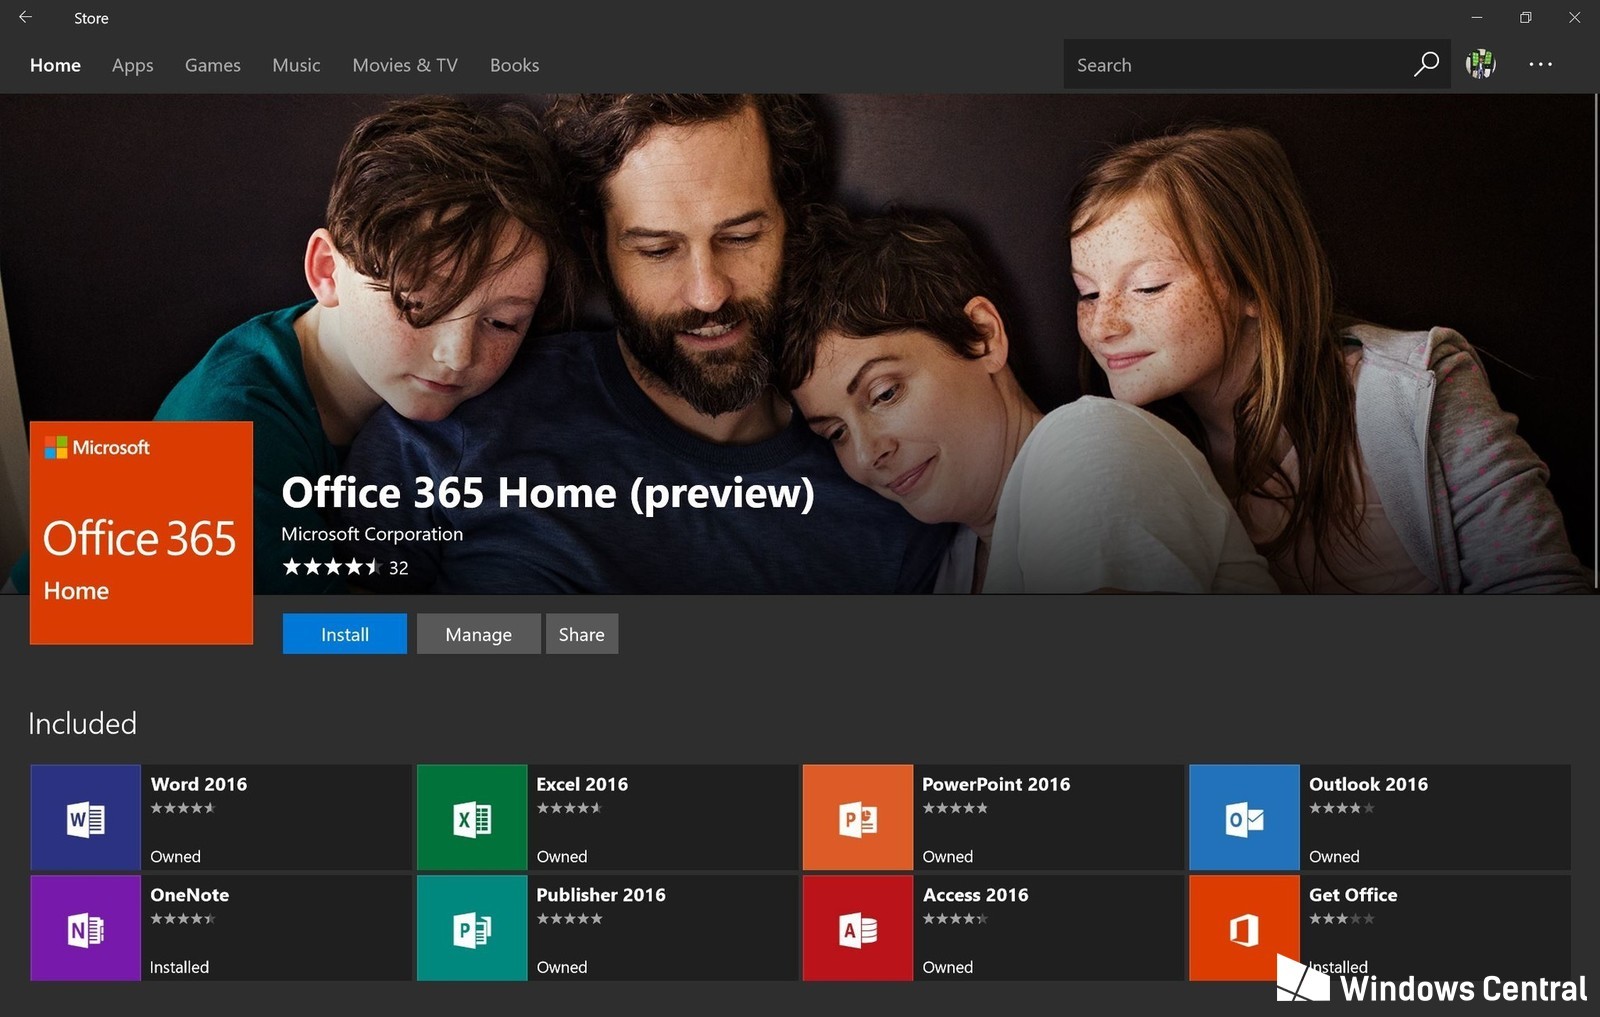Open the Word 2016 title text

point(199,784)
